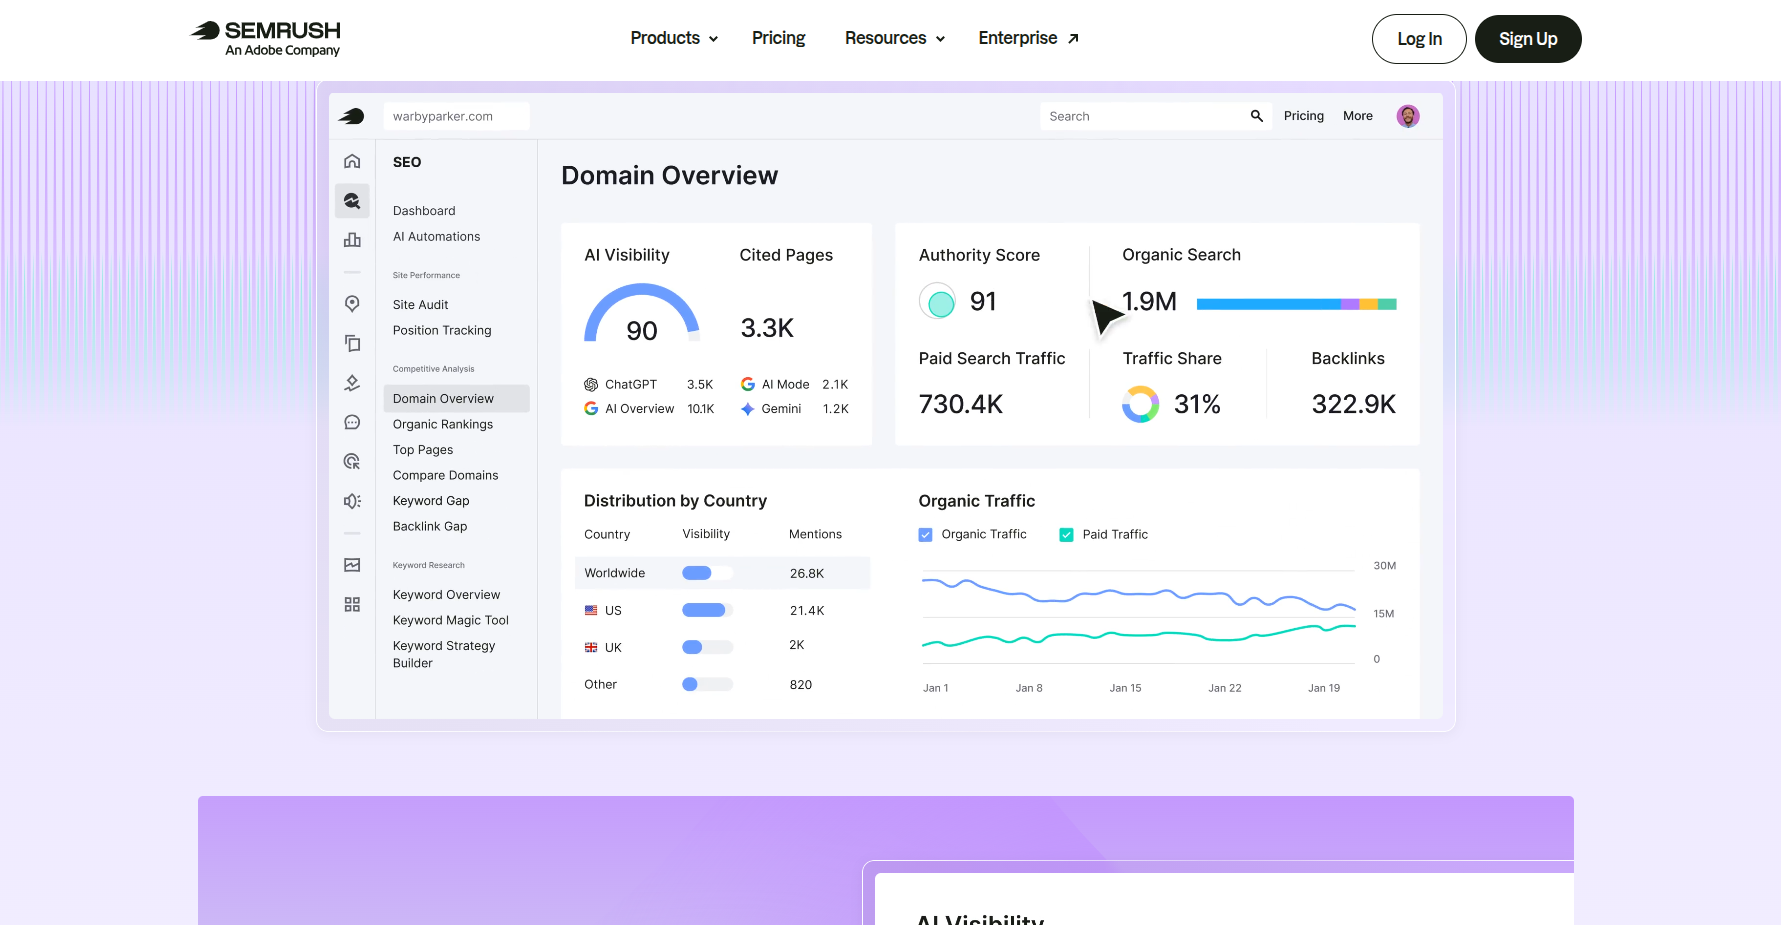1781x925 pixels.
Task: Open the bar chart icon in the sidebar
Action: coord(352,240)
